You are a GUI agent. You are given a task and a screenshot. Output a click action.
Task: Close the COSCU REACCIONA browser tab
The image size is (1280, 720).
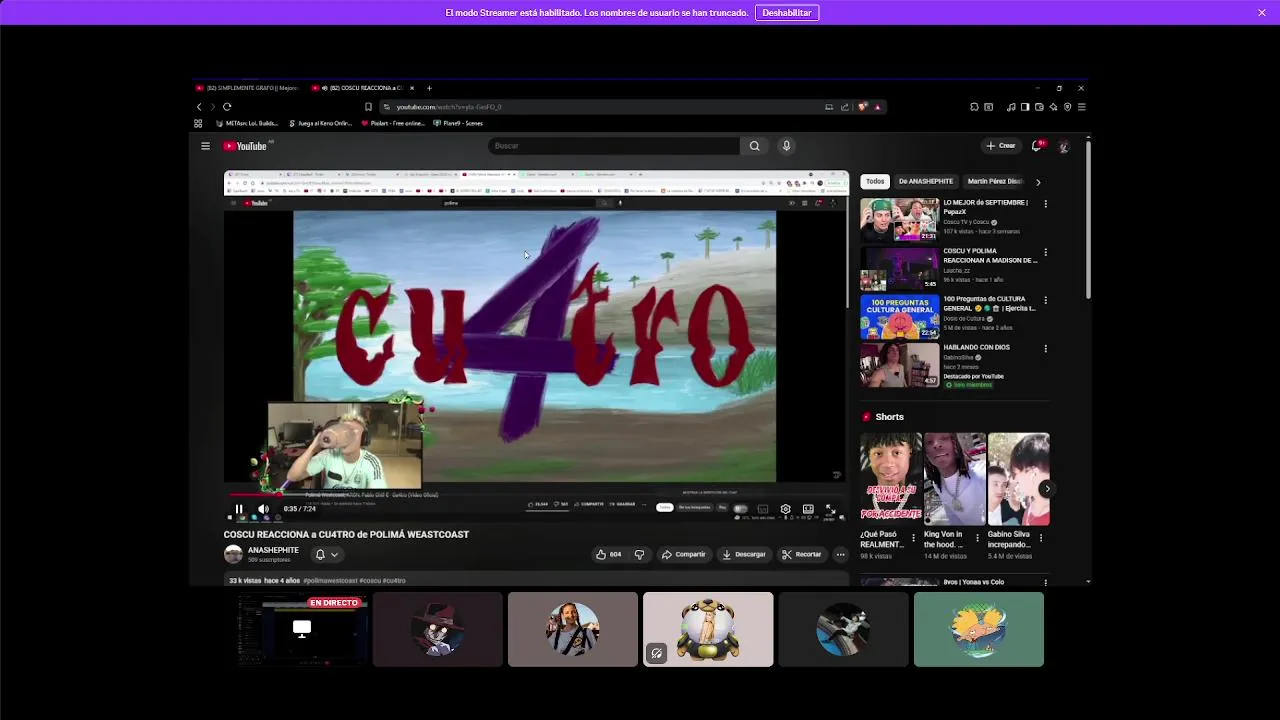click(x=412, y=88)
